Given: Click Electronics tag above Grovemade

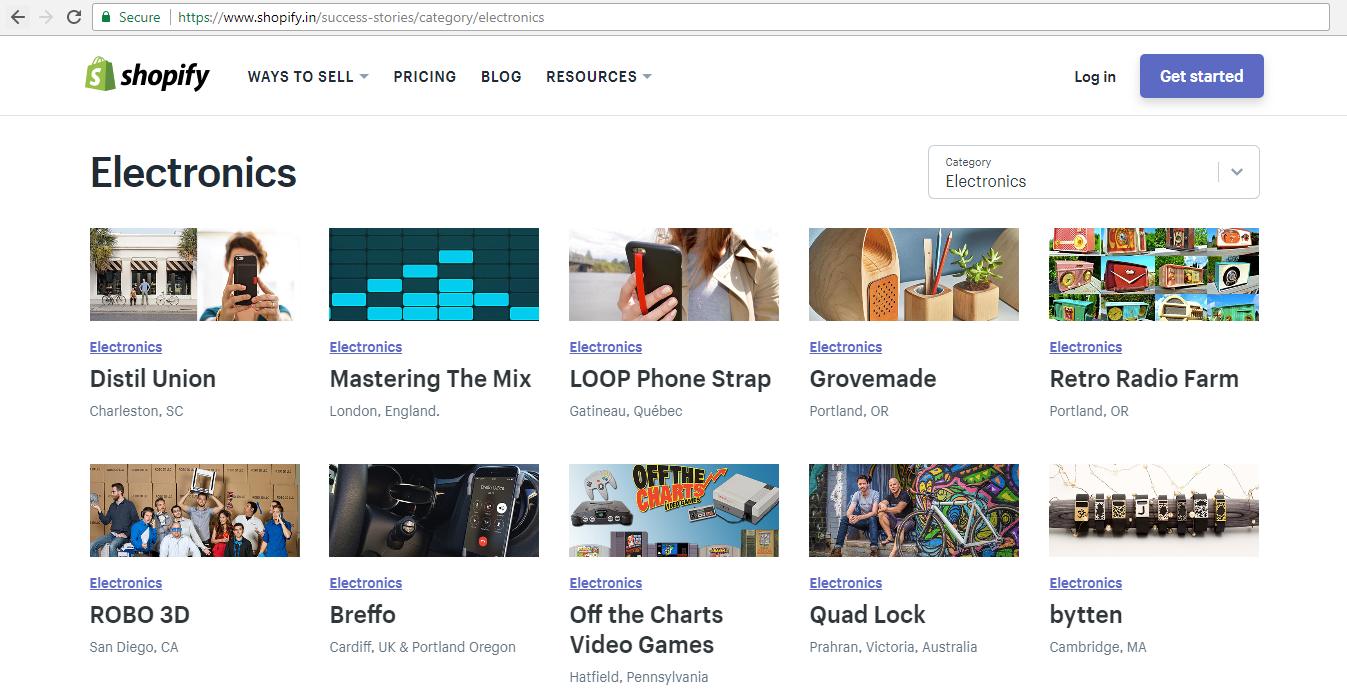Looking at the screenshot, I should pos(846,347).
